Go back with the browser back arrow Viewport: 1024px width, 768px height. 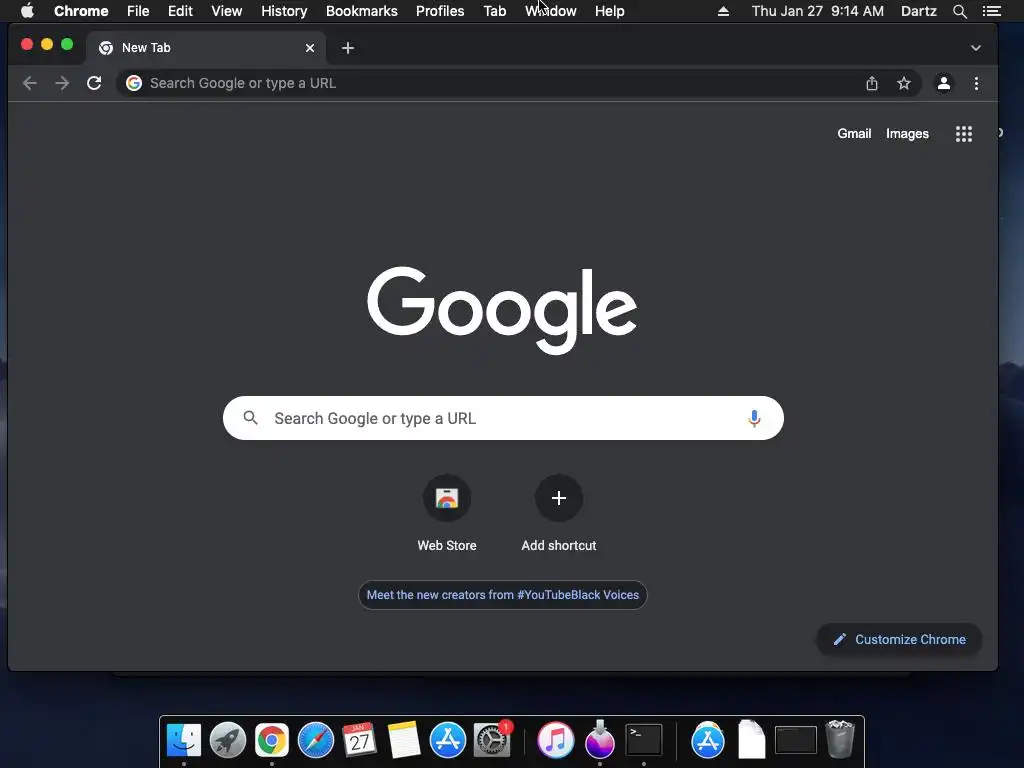point(29,83)
